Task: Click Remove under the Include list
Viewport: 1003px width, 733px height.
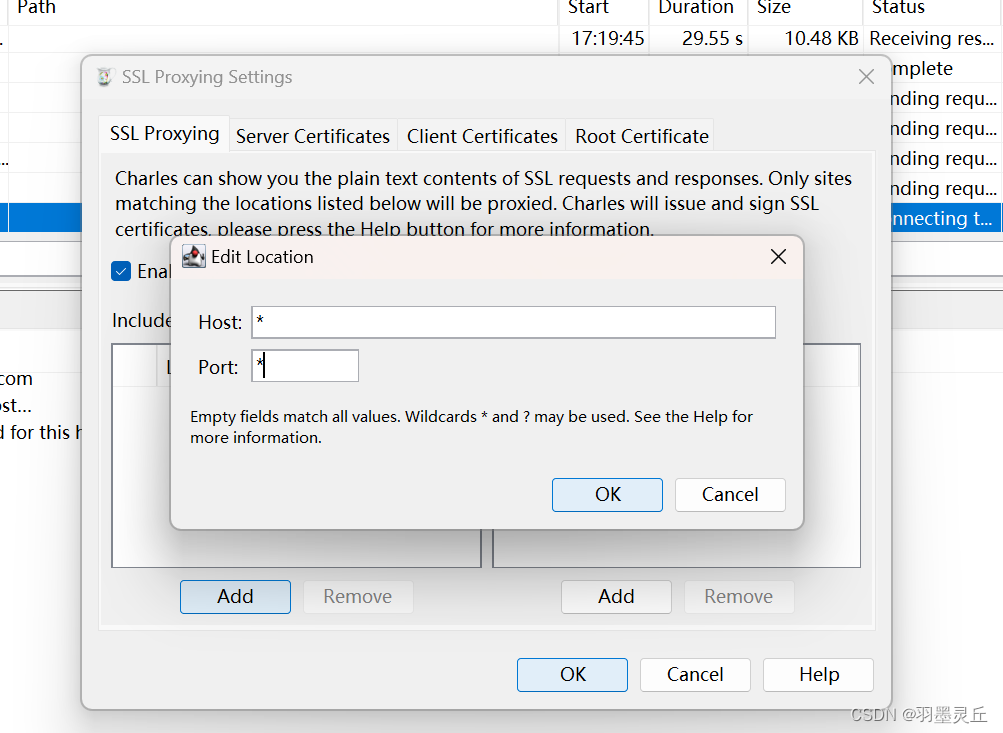Action: point(358,596)
